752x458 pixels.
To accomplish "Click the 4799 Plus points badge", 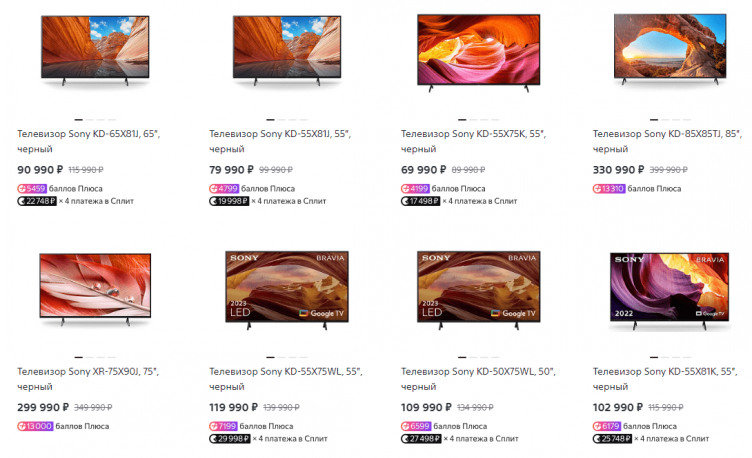I will (224, 188).
